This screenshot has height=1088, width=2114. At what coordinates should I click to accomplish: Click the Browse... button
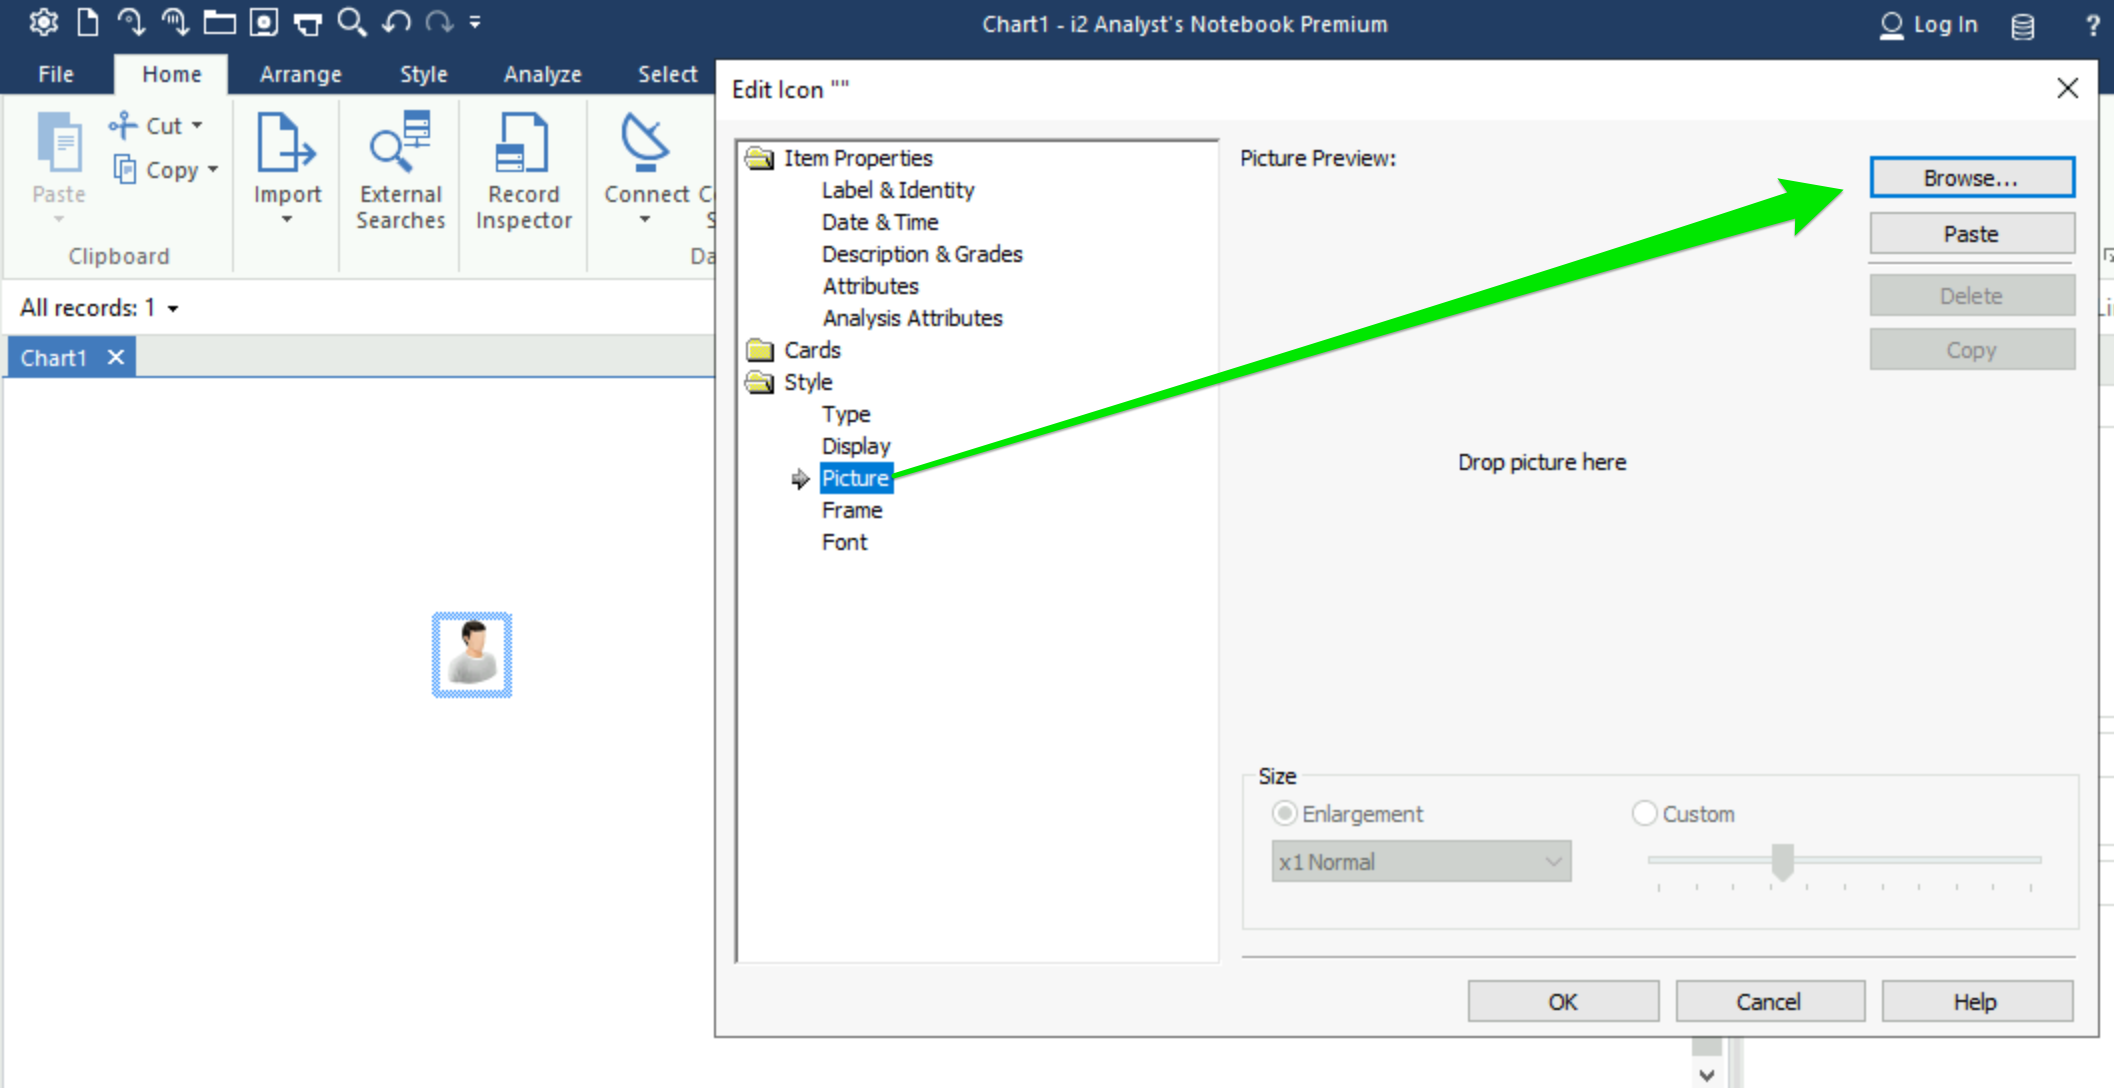pos(1971,178)
